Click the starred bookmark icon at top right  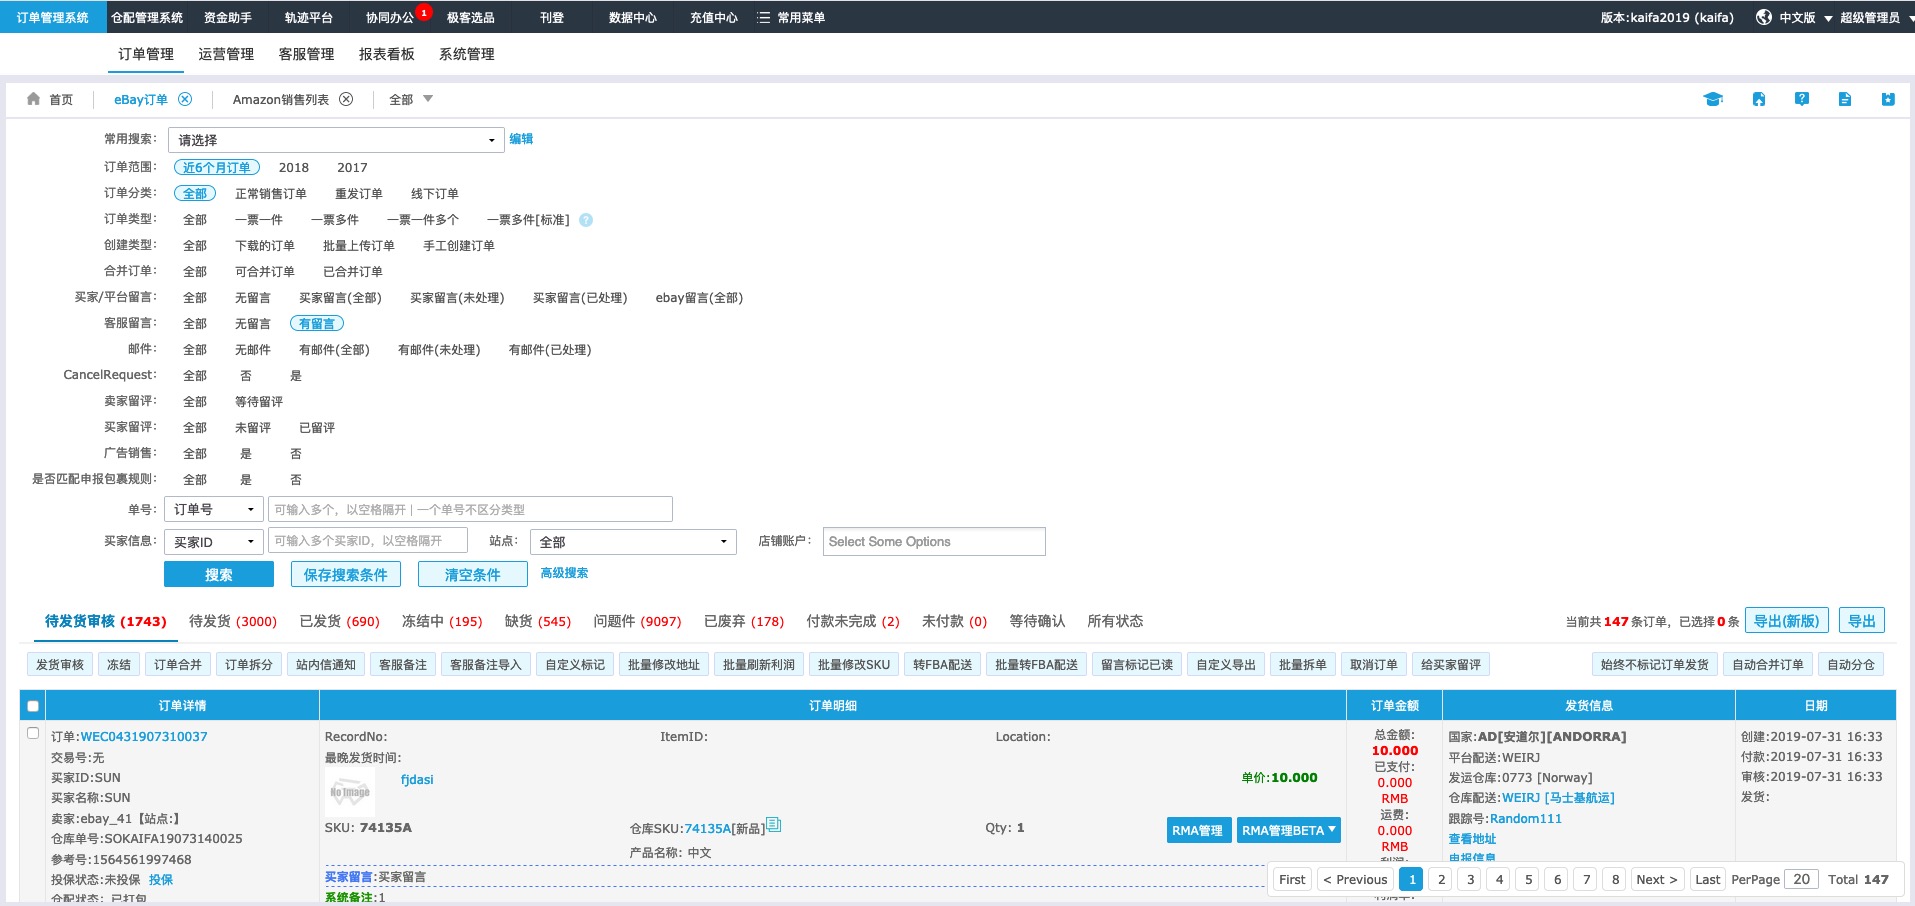click(1888, 99)
